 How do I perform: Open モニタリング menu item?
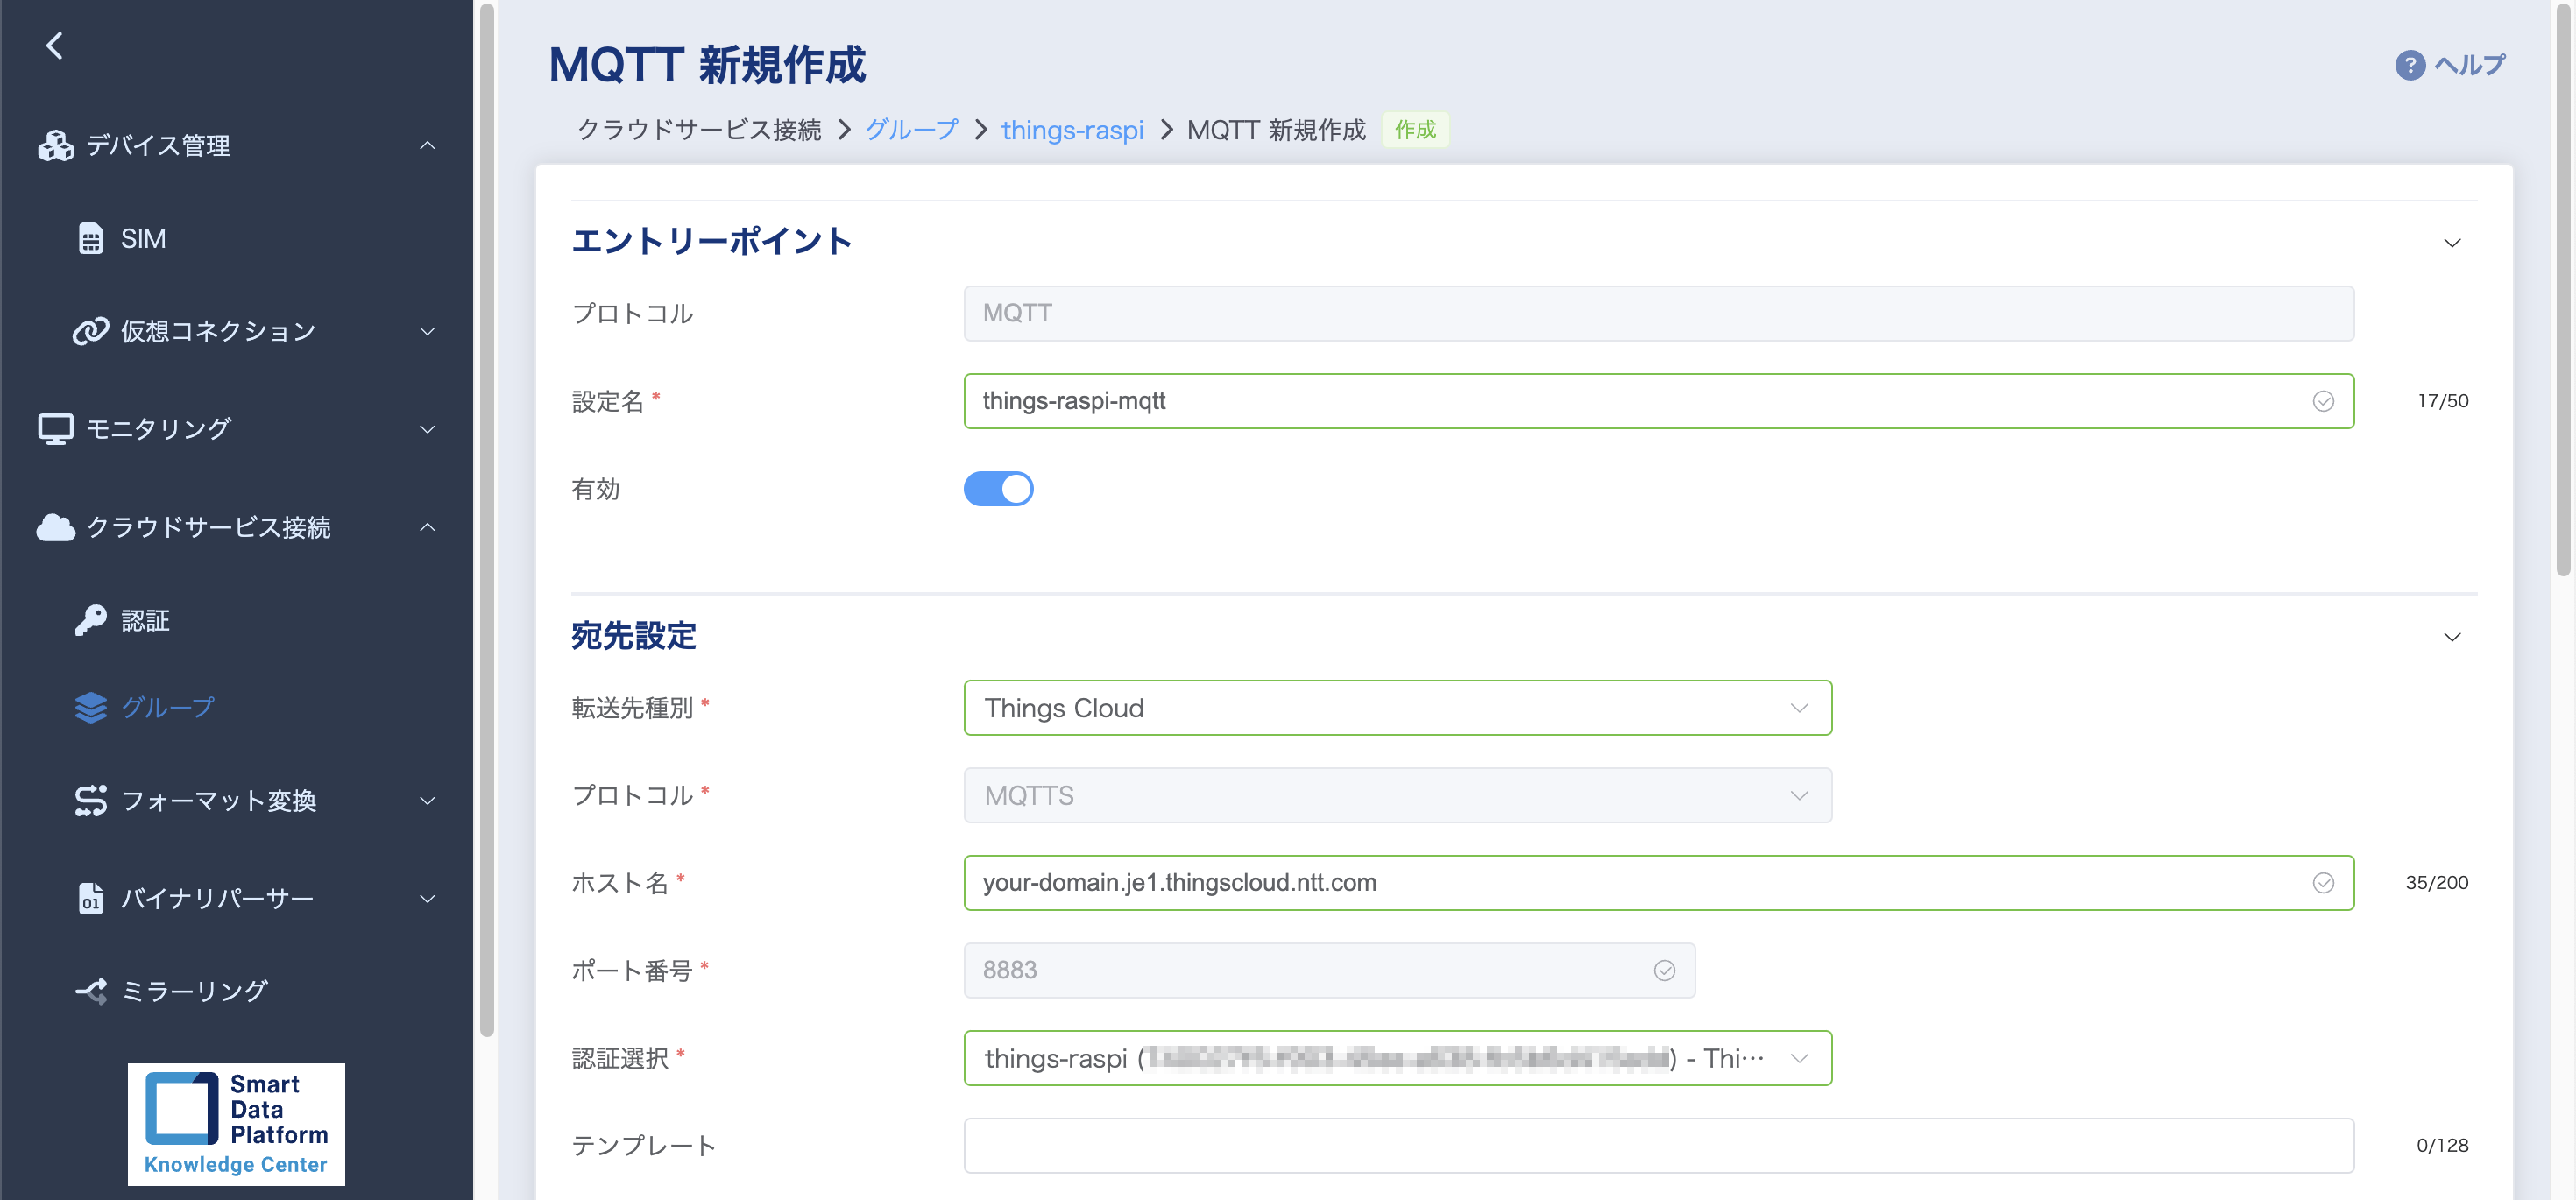click(159, 429)
